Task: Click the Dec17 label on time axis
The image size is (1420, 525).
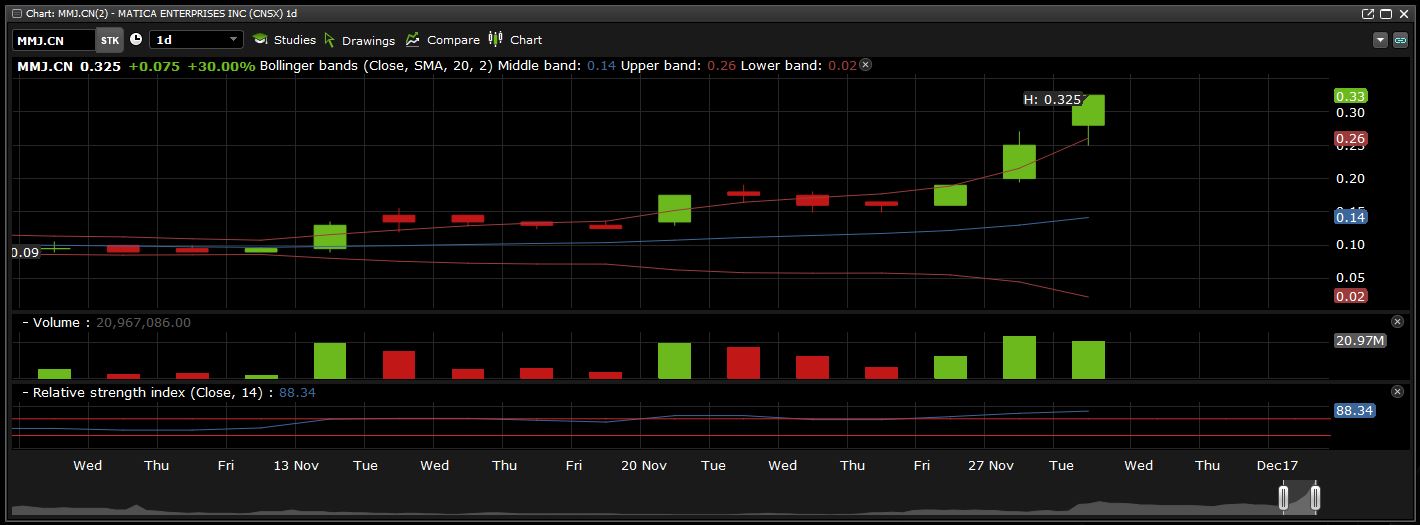Action: point(1277,466)
